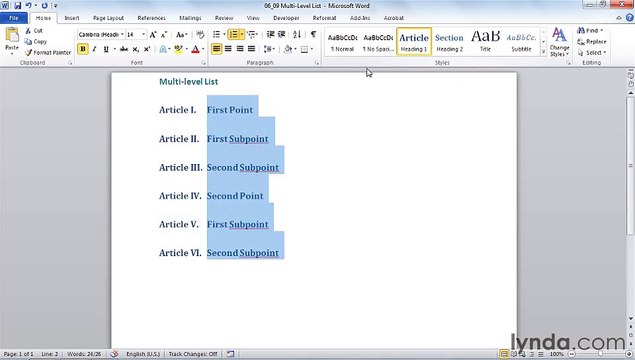Switch to the References tab
The height and width of the screenshot is (360, 635).
[151, 18]
